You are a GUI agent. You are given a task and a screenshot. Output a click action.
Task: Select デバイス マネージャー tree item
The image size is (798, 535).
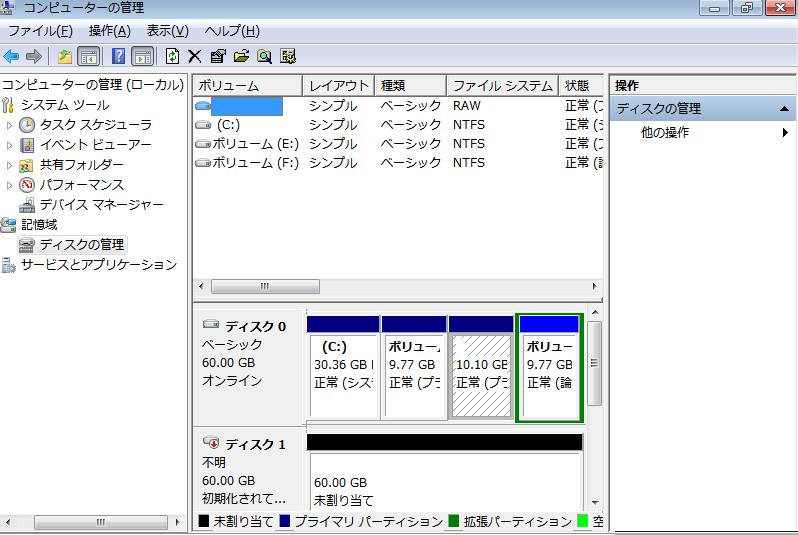102,205
